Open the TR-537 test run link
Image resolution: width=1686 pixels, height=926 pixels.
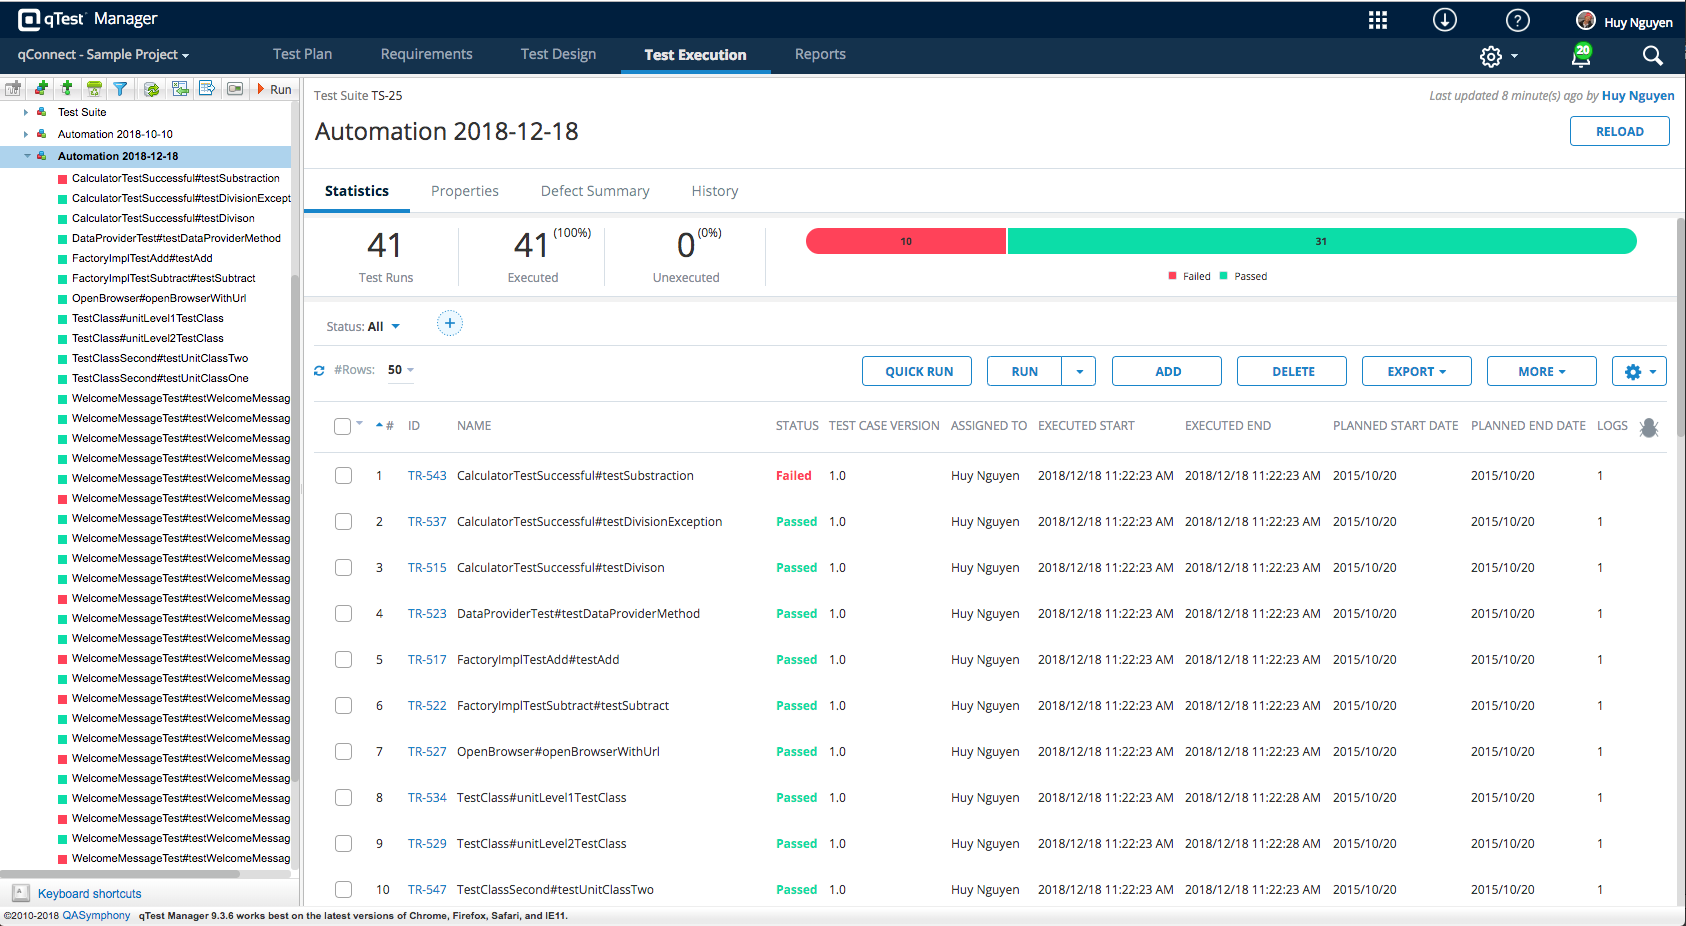(x=427, y=522)
